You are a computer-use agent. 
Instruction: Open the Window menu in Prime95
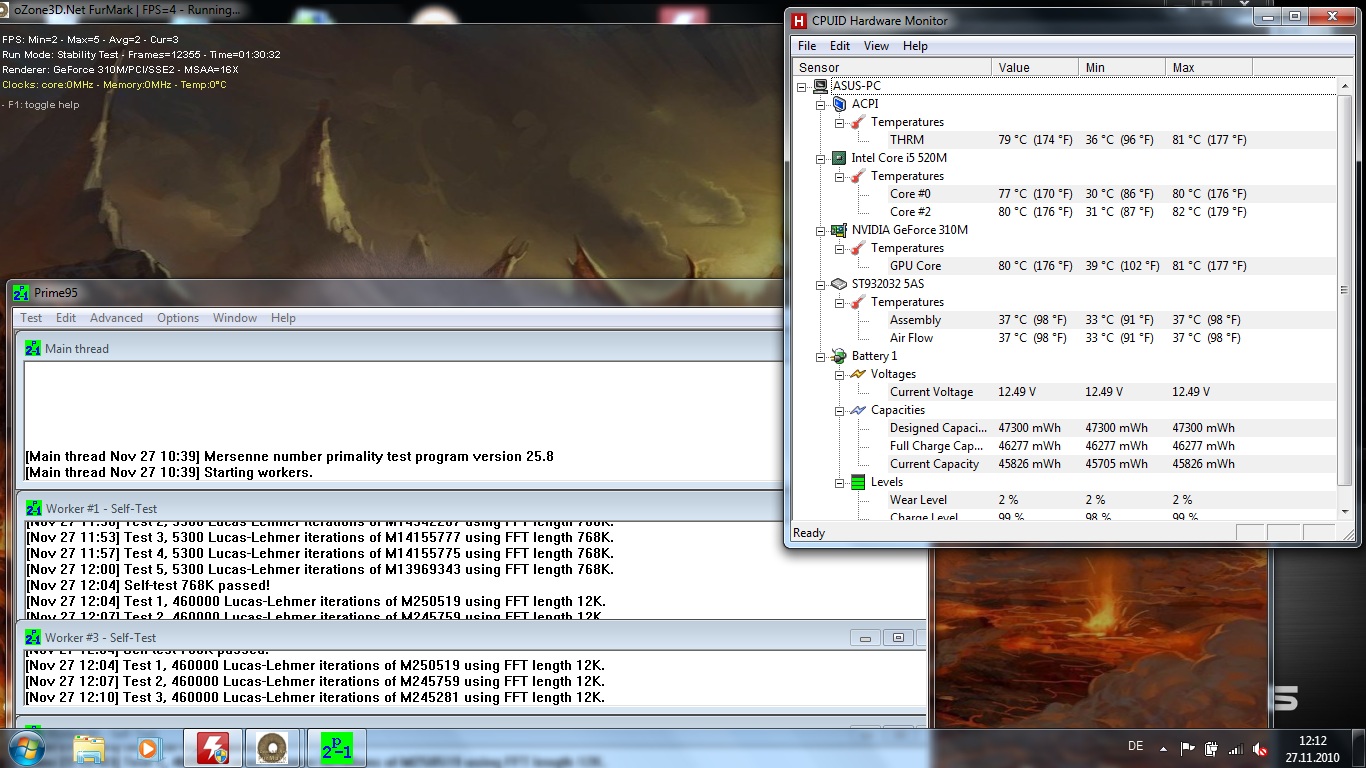(235, 318)
